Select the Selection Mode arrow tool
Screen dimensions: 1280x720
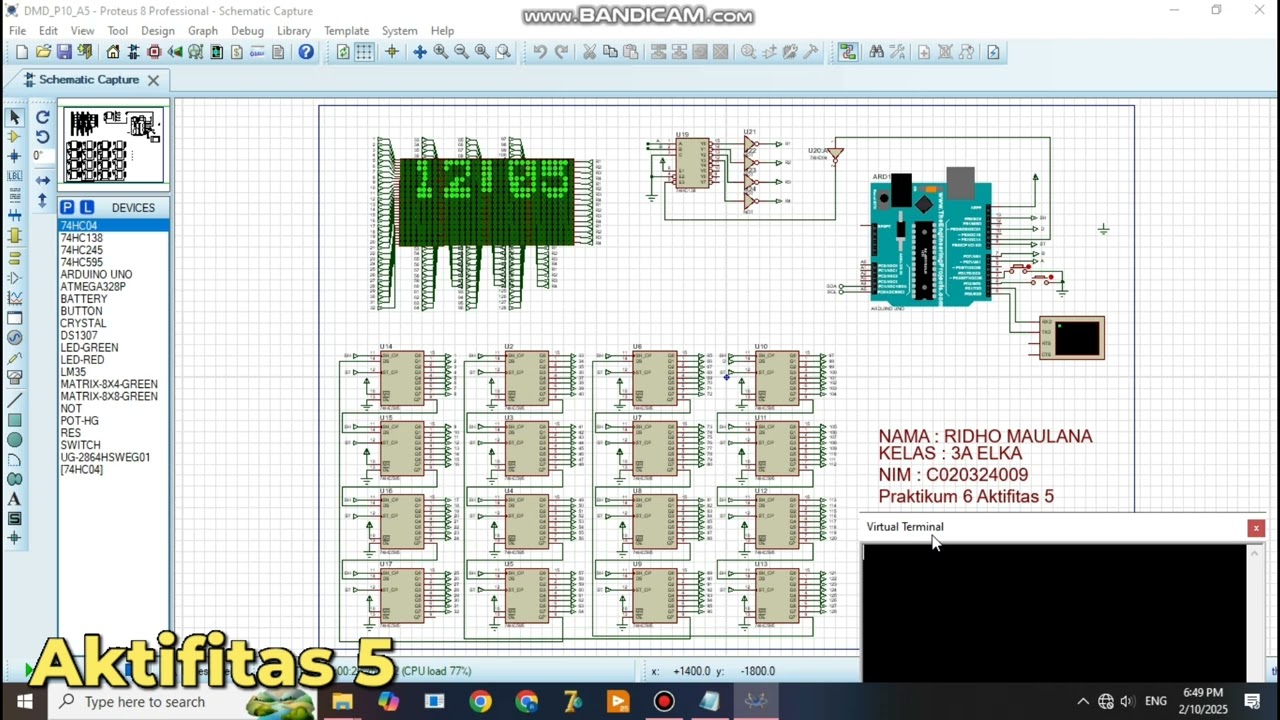[14, 118]
